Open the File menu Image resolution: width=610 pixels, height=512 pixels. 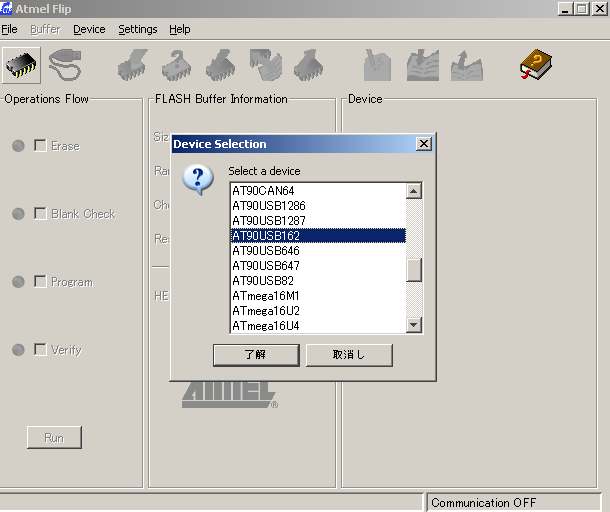pyautogui.click(x=9, y=29)
